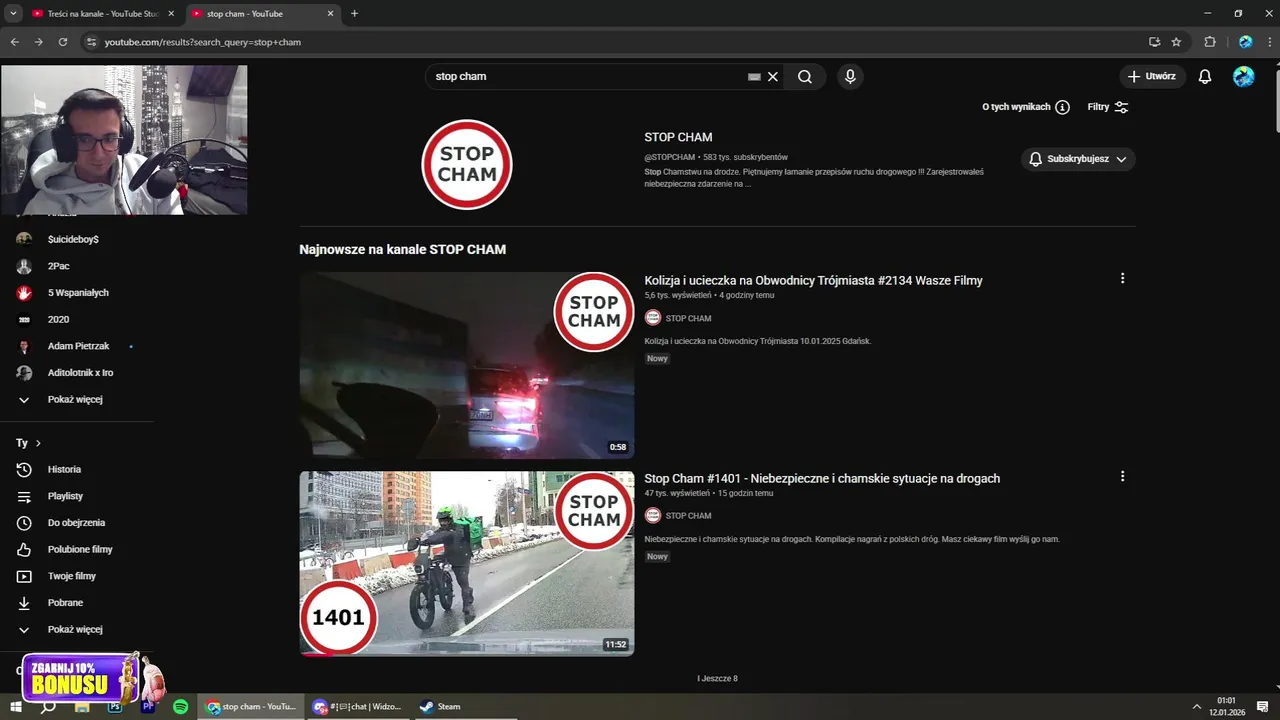This screenshot has height=720, width=1280.
Task: Switch to the Discord chat taskbar window
Action: [x=356, y=706]
